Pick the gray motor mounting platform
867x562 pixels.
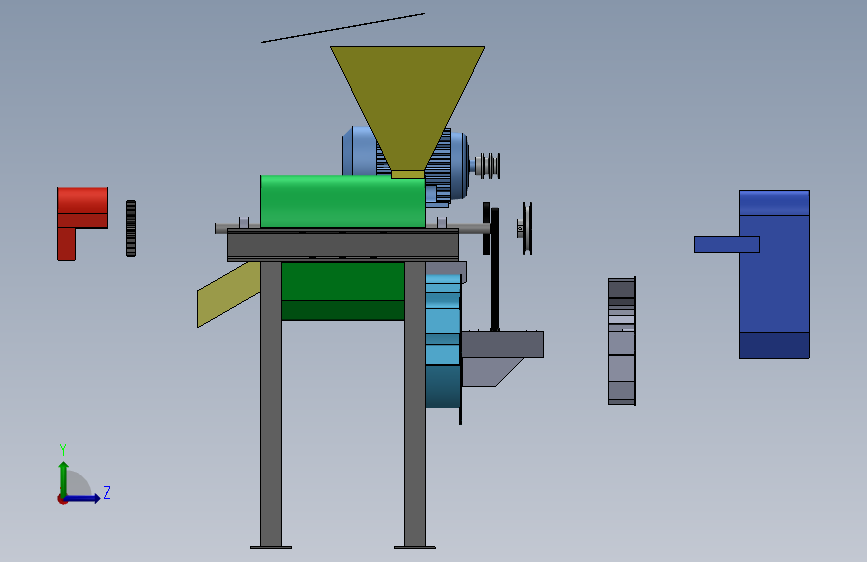click(503, 344)
